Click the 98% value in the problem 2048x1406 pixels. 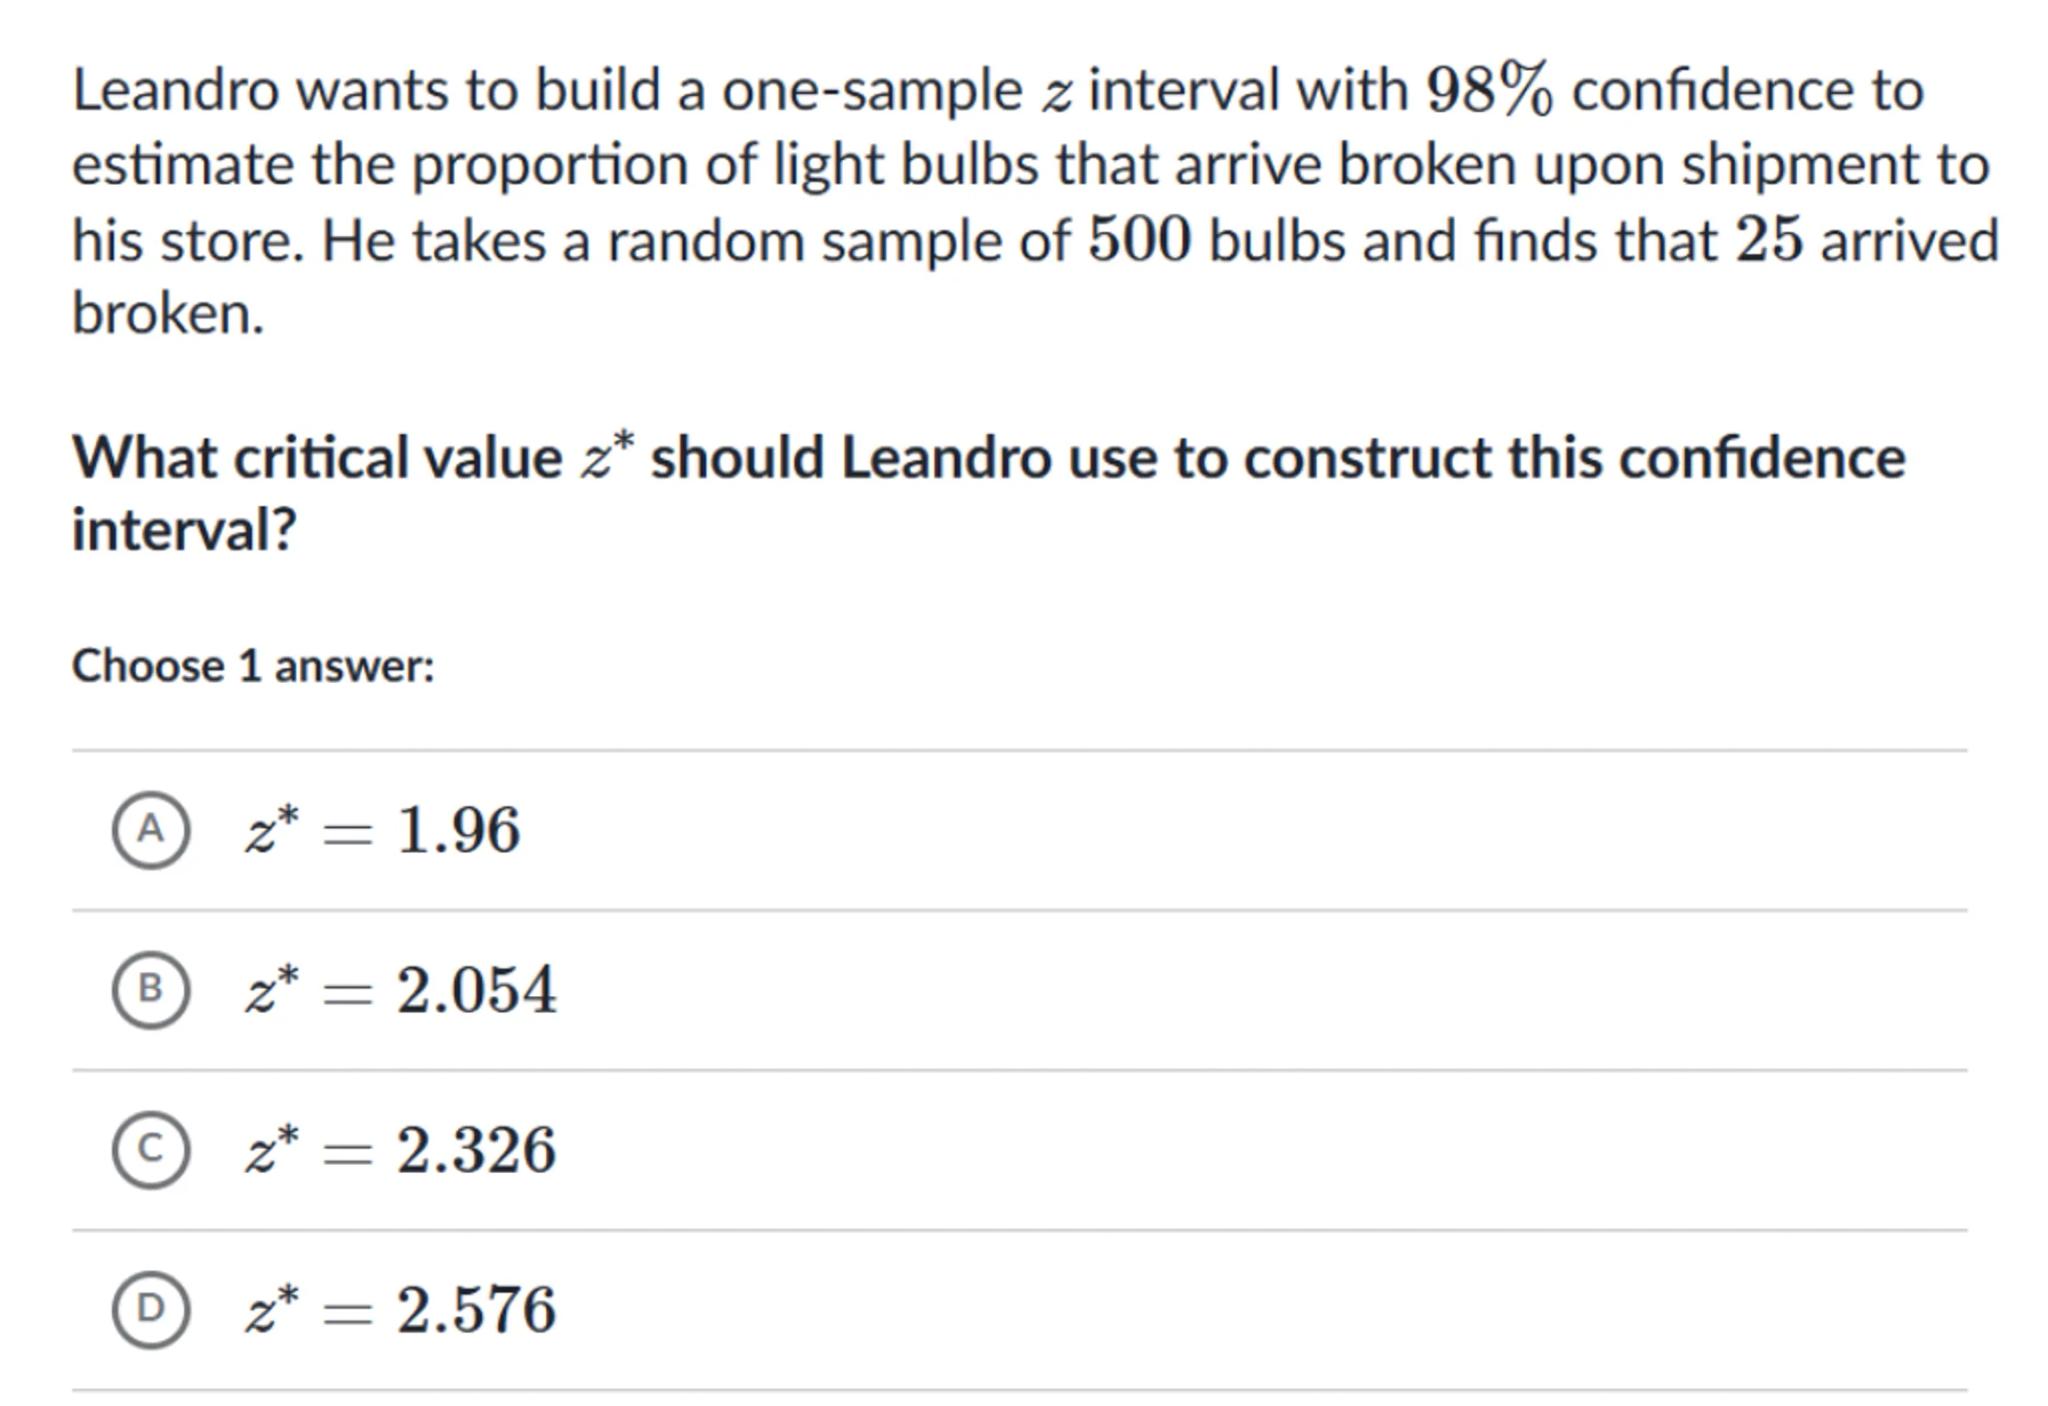[x=1489, y=90]
